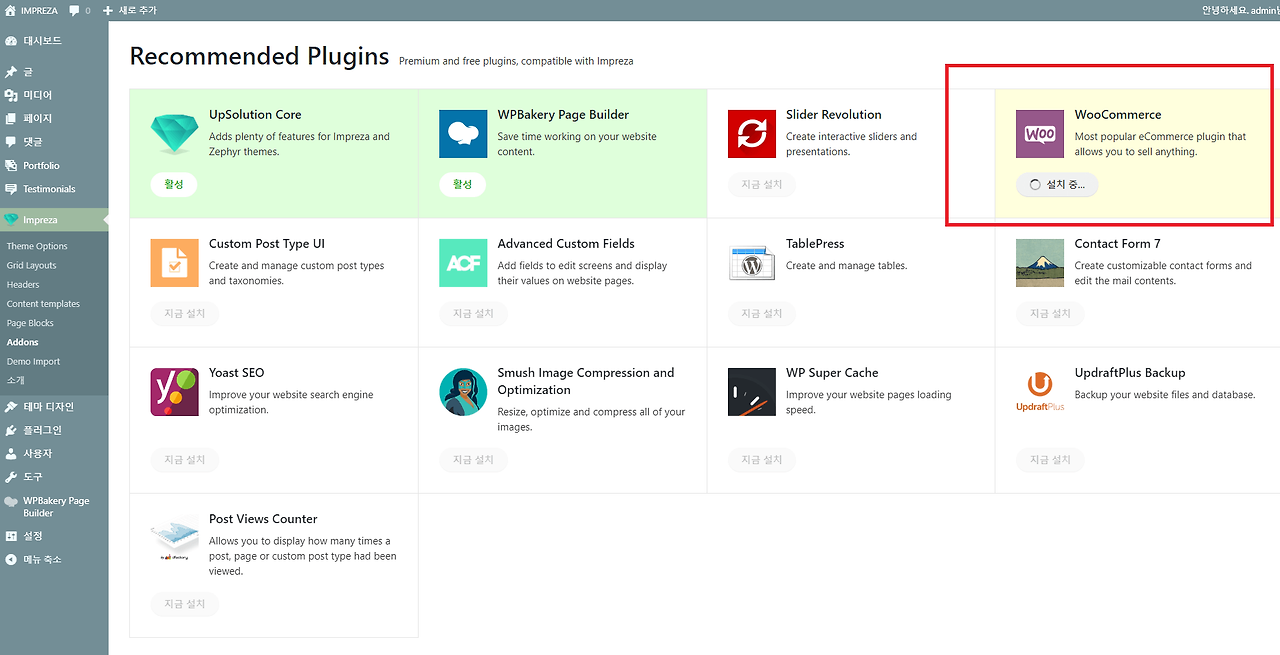Click the WooCommerce logo icon
The width and height of the screenshot is (1280, 655).
(x=1040, y=134)
